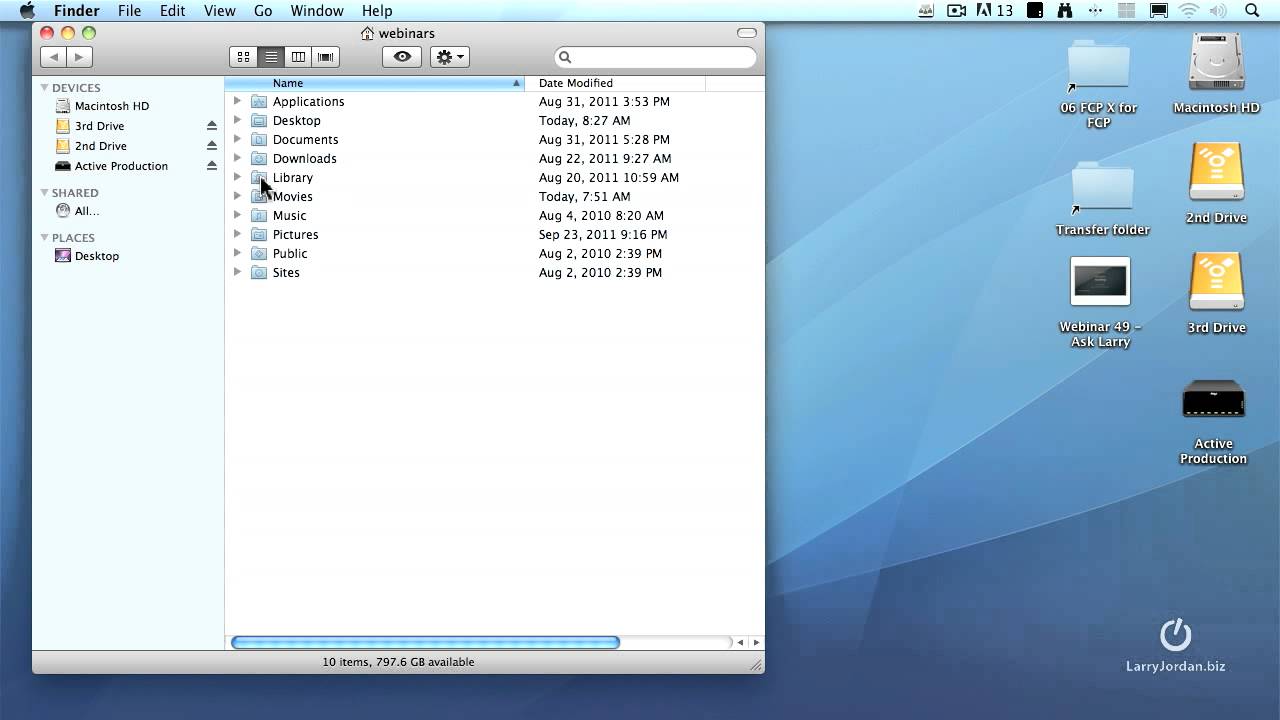Select the Music folder icon
This screenshot has width=1280, height=720.
259,215
